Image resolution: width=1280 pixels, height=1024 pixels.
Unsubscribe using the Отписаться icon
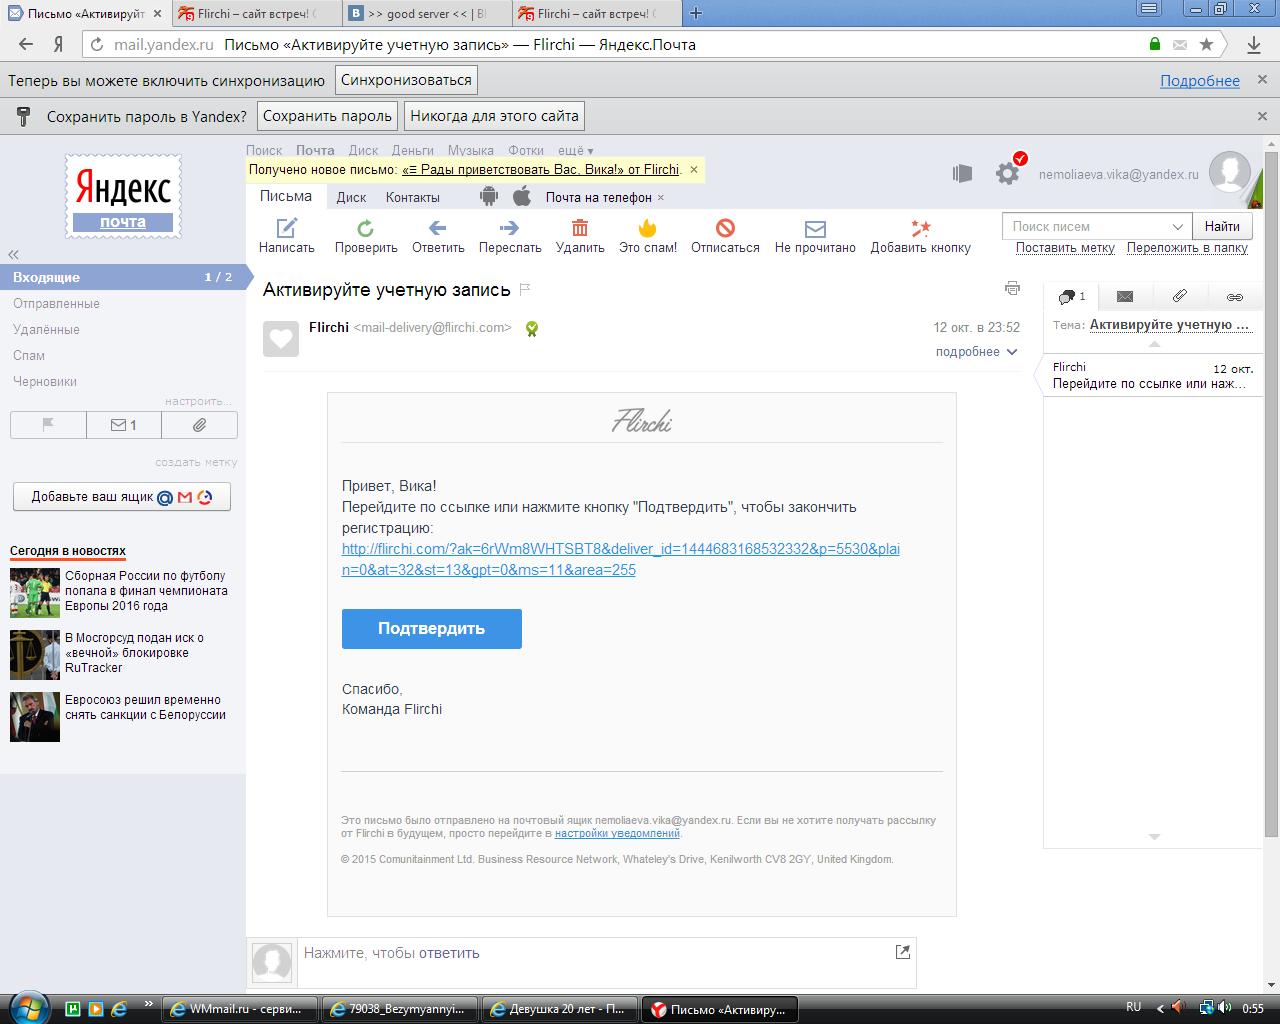coord(725,237)
